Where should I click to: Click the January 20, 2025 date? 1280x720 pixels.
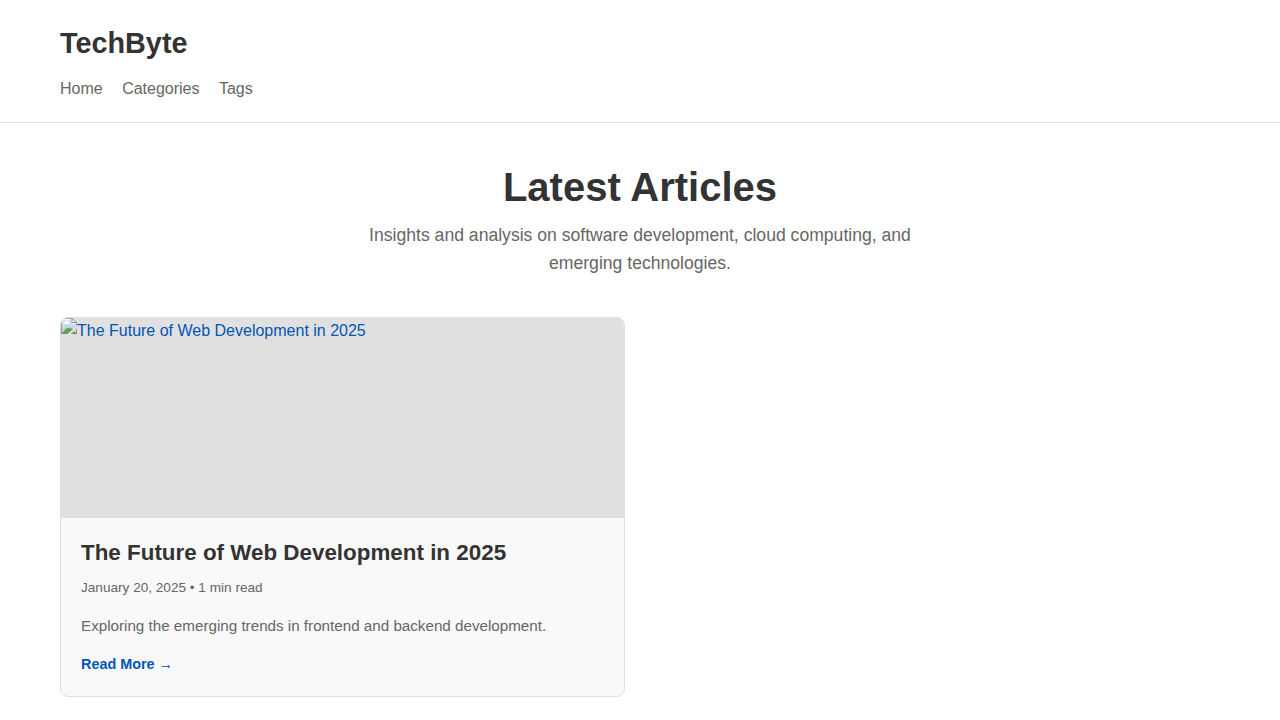coord(133,587)
